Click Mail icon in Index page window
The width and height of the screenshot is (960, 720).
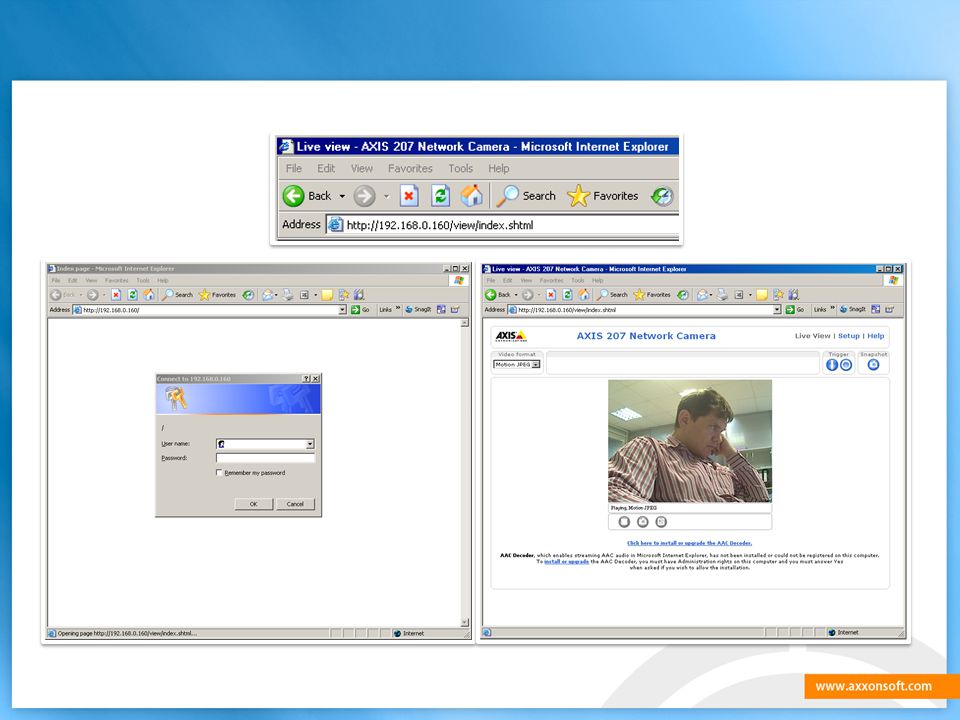coord(268,295)
